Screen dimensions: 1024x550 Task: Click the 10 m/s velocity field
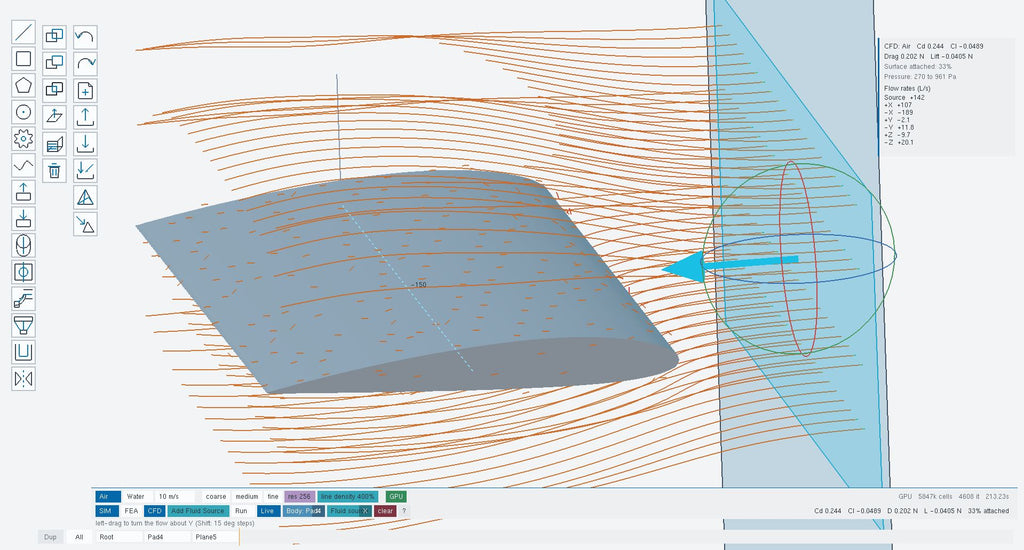174,496
